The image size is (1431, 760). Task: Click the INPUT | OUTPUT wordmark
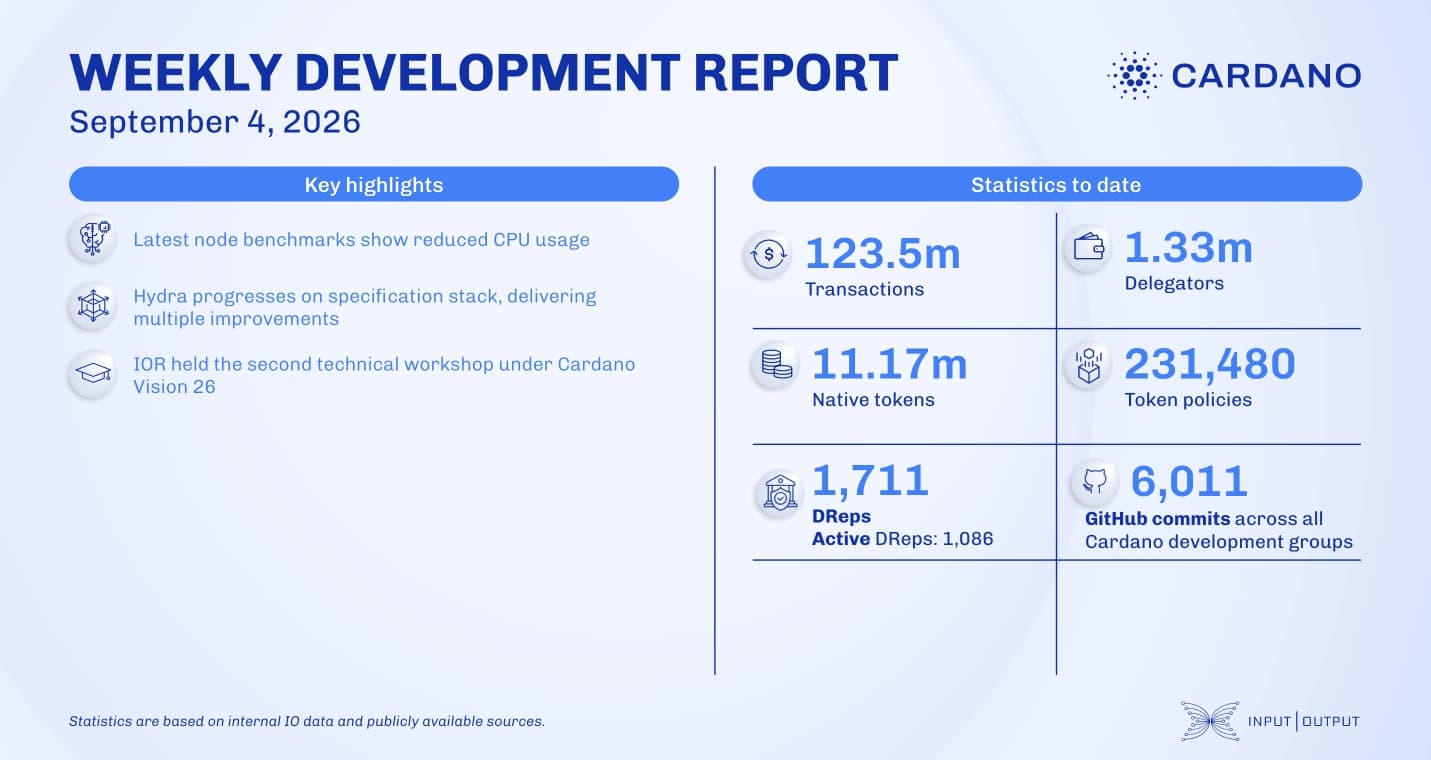click(x=1304, y=721)
